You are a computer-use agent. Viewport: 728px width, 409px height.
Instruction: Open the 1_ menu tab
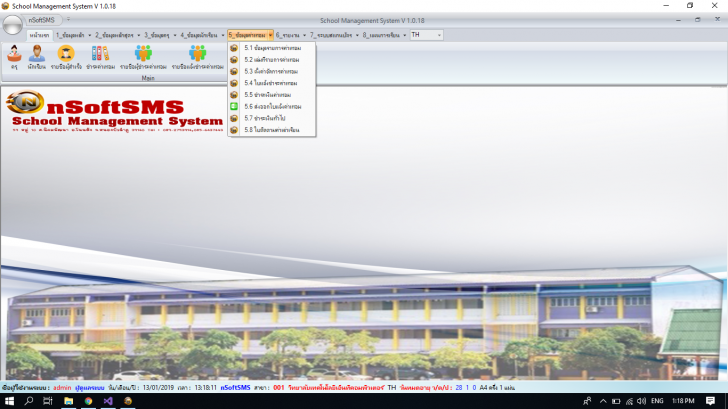pyautogui.click(x=70, y=35)
